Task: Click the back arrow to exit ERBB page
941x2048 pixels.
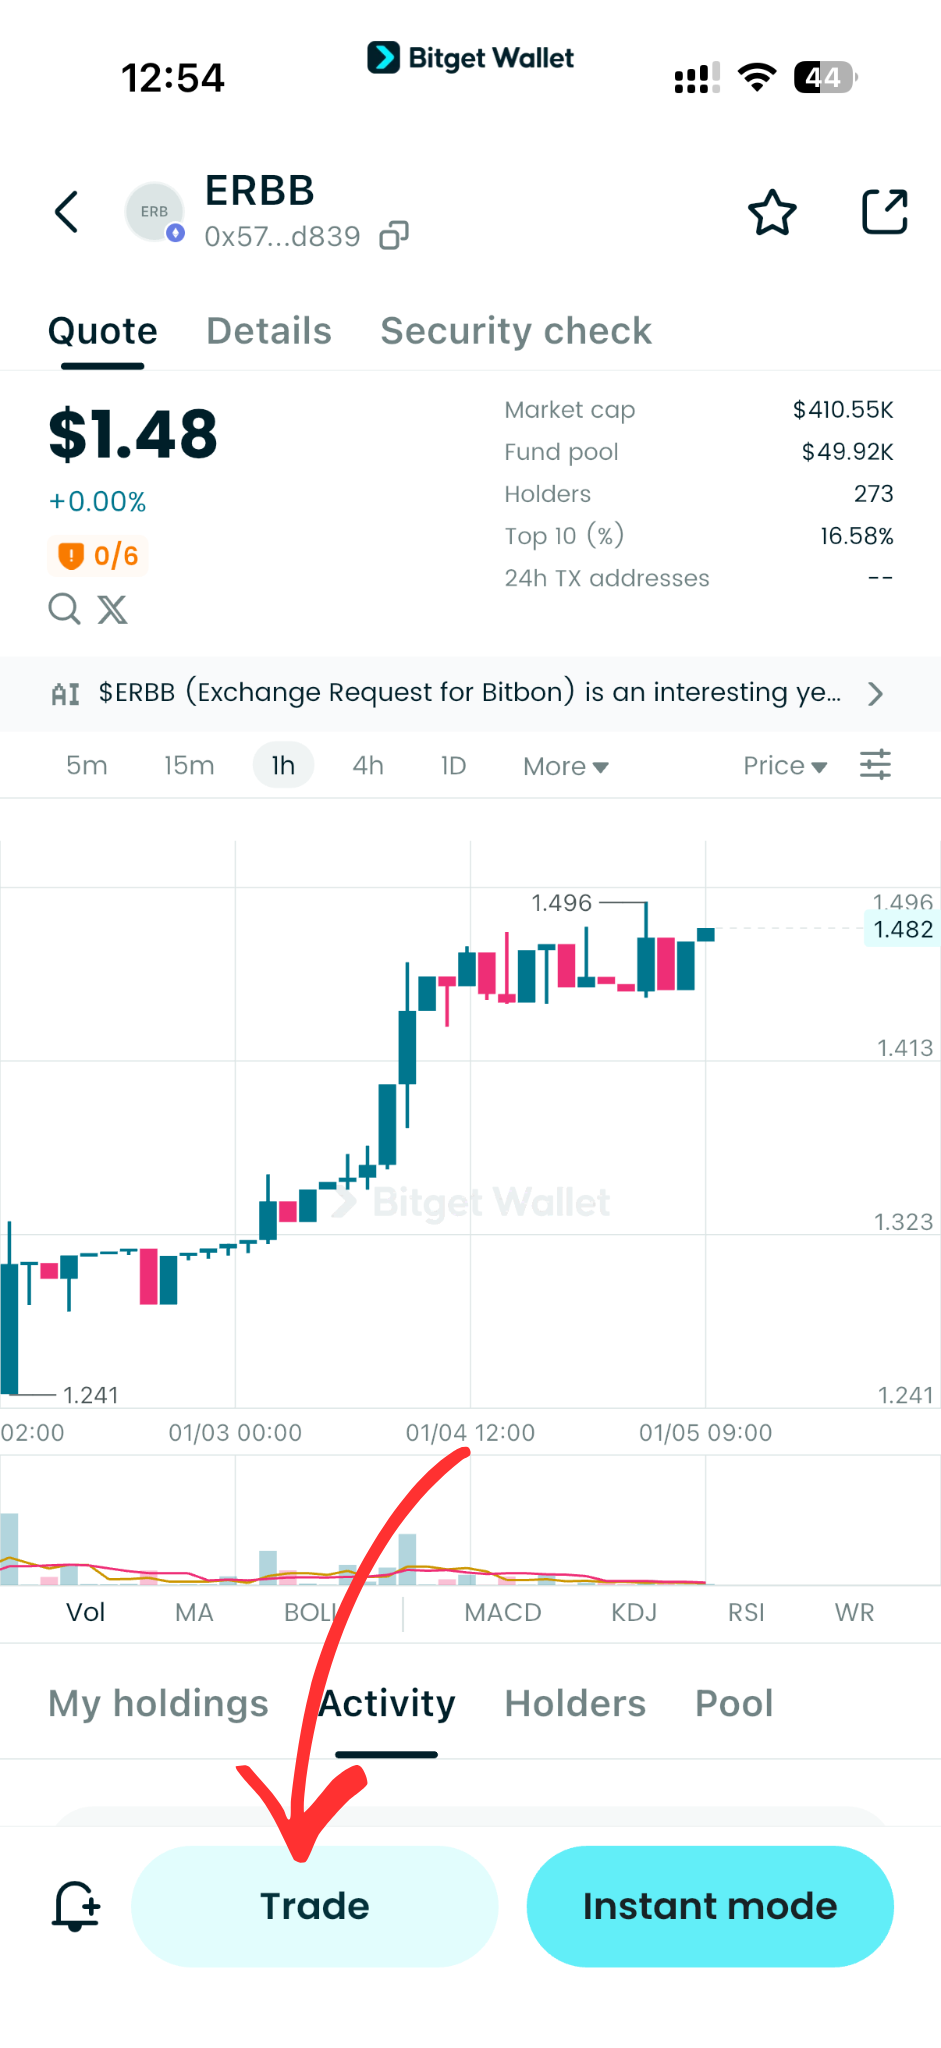Action: pyautogui.click(x=66, y=212)
